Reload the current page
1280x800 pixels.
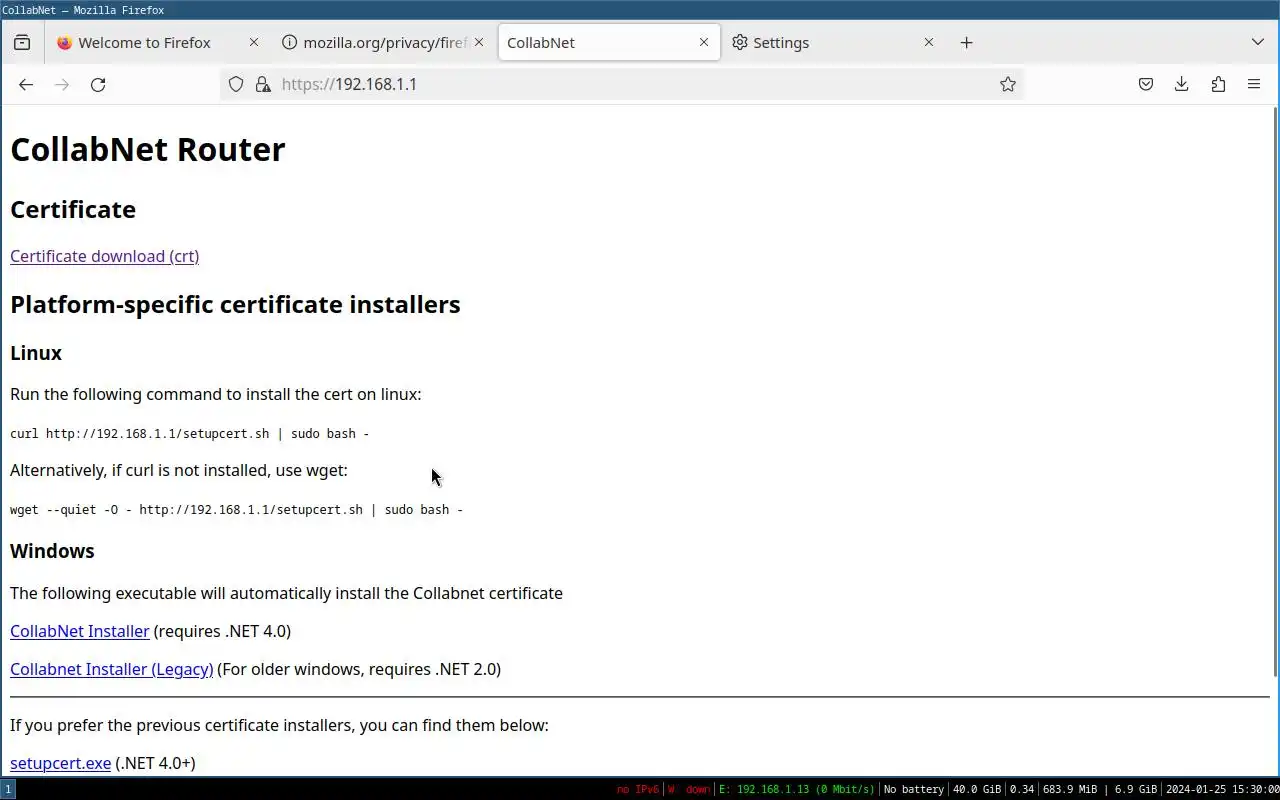pyautogui.click(x=98, y=84)
